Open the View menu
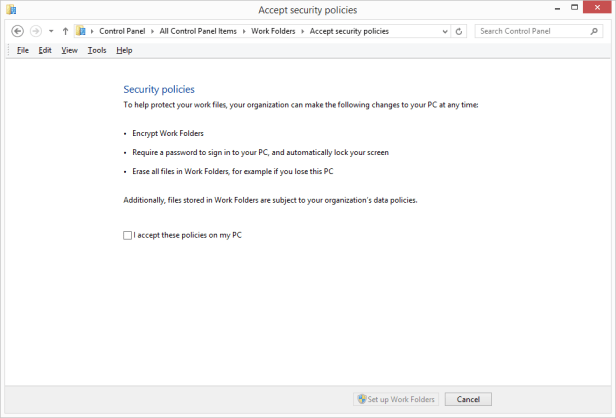The width and height of the screenshot is (616, 418). point(69,50)
